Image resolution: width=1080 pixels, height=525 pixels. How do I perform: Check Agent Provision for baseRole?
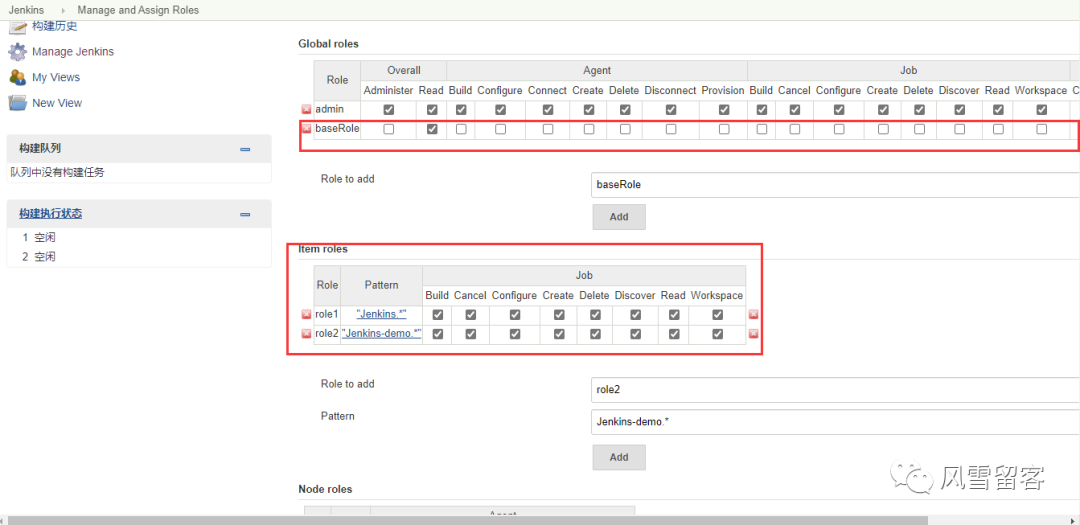724,129
